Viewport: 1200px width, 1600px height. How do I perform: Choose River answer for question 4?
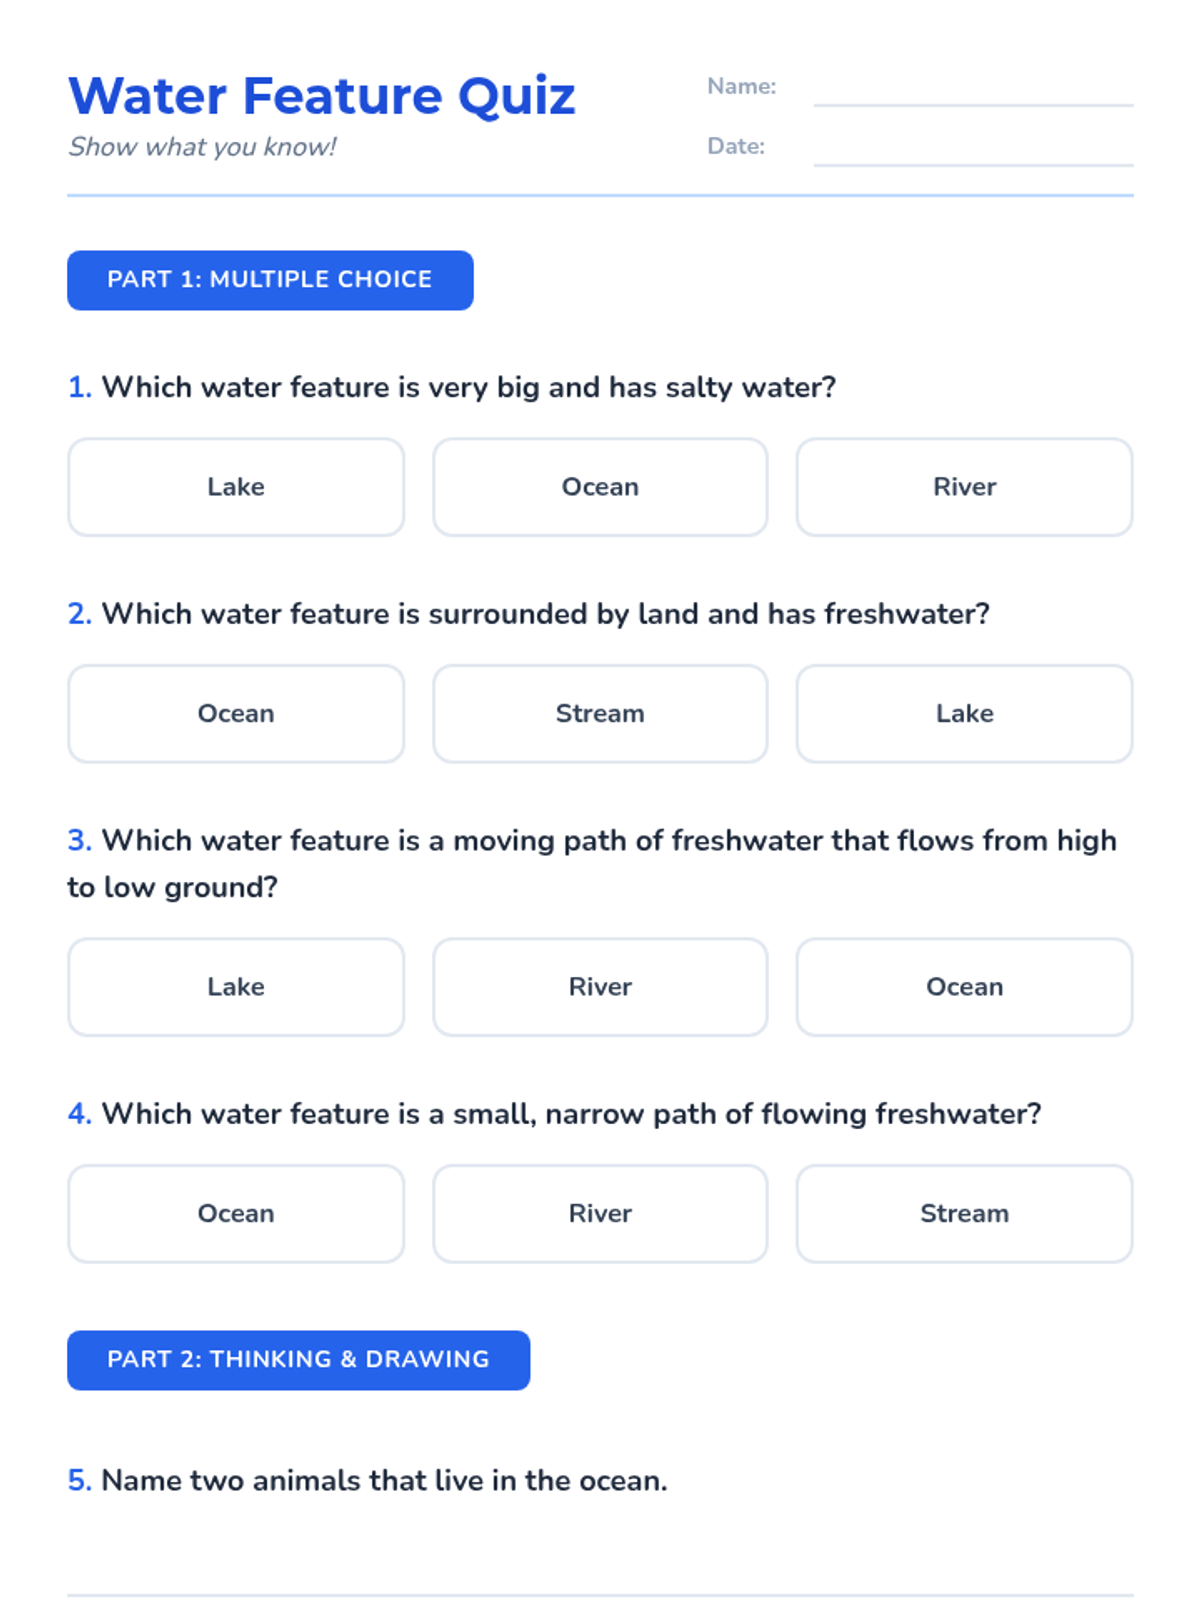point(600,1214)
